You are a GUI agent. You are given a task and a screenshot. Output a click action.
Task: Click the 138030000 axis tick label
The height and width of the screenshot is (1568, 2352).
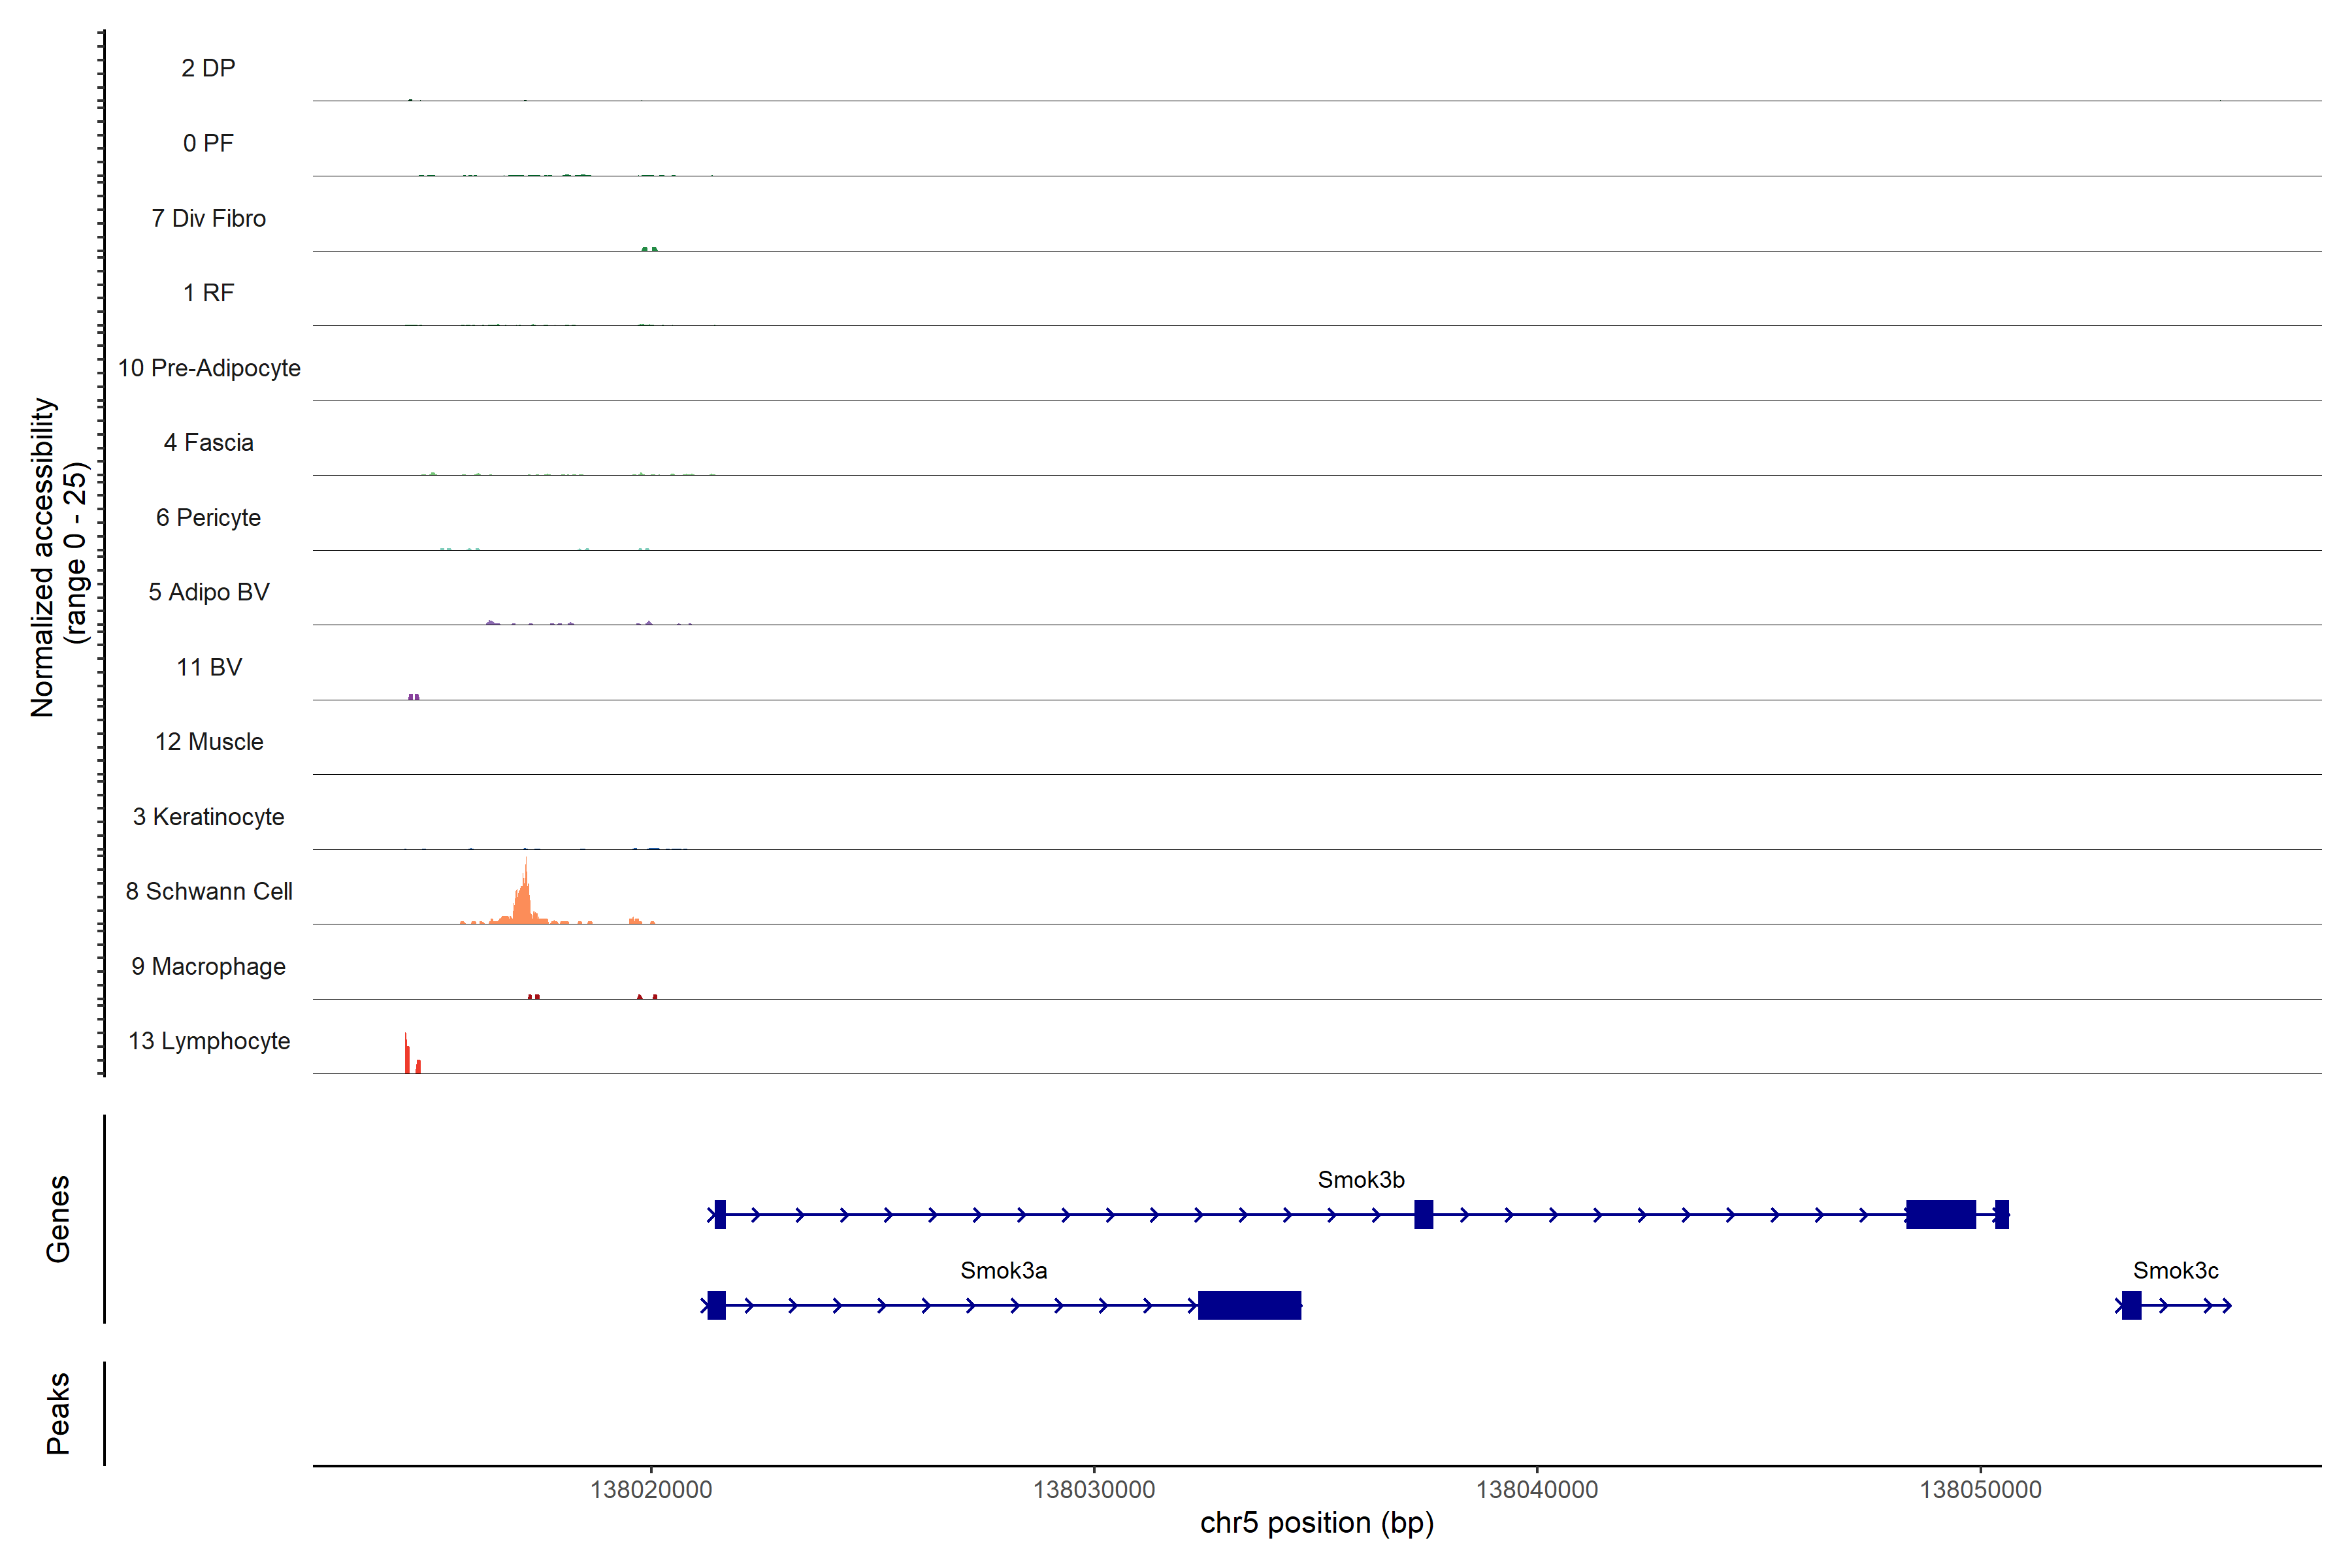click(x=1093, y=1490)
